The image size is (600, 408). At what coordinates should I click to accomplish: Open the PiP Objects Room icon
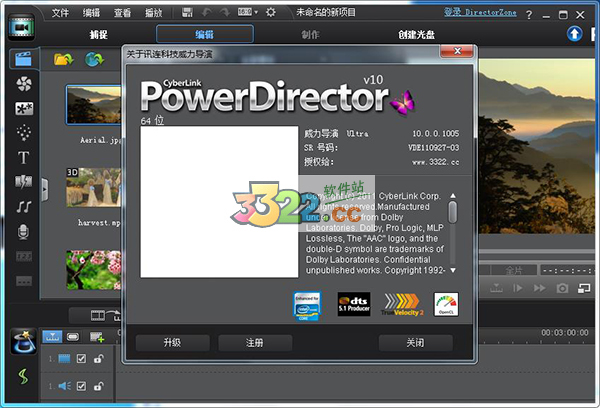pos(24,109)
